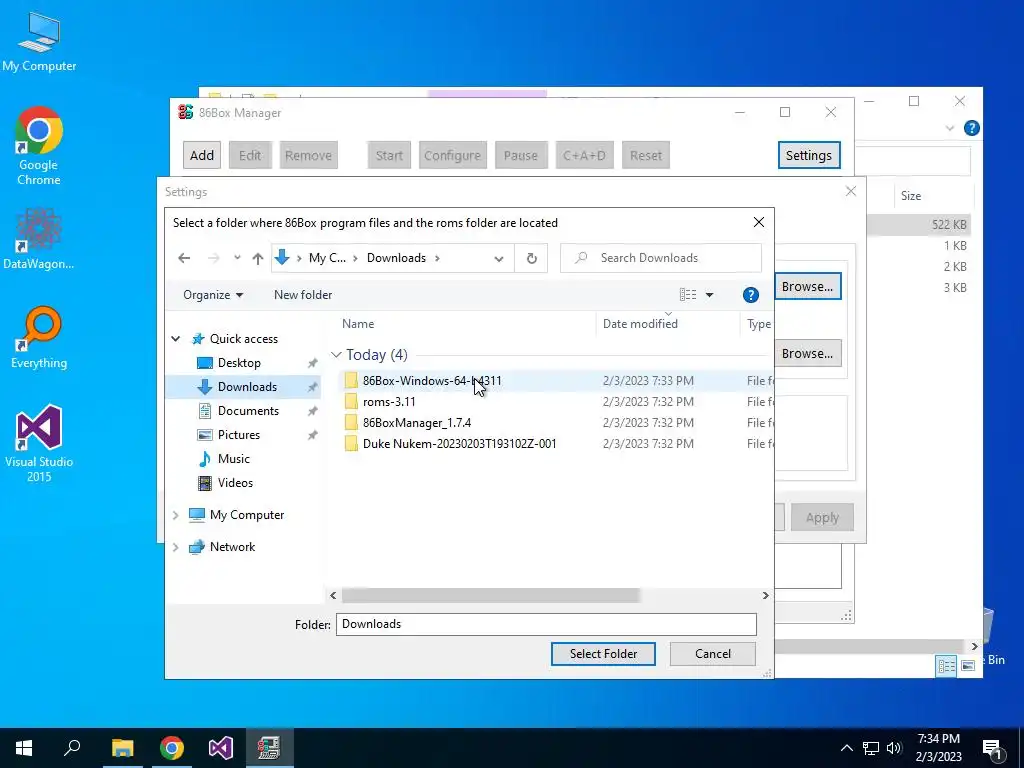Open the notification center
Viewport: 1024px width, 768px height.
click(x=992, y=749)
